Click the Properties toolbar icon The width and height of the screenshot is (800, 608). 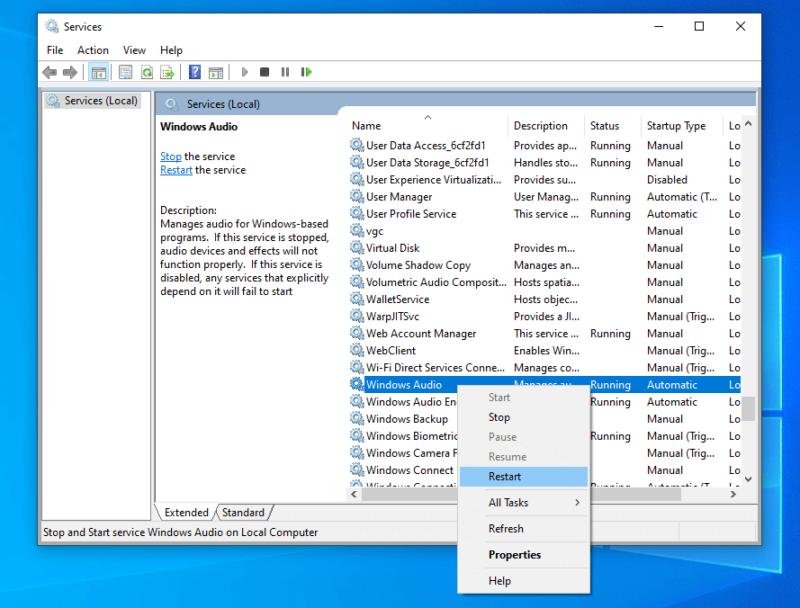coord(126,72)
